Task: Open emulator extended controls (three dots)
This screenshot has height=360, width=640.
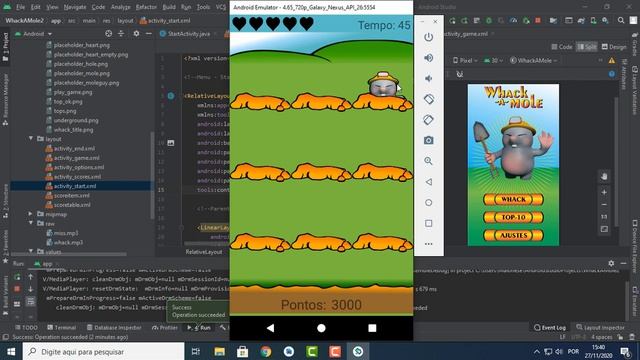Action: [x=428, y=244]
